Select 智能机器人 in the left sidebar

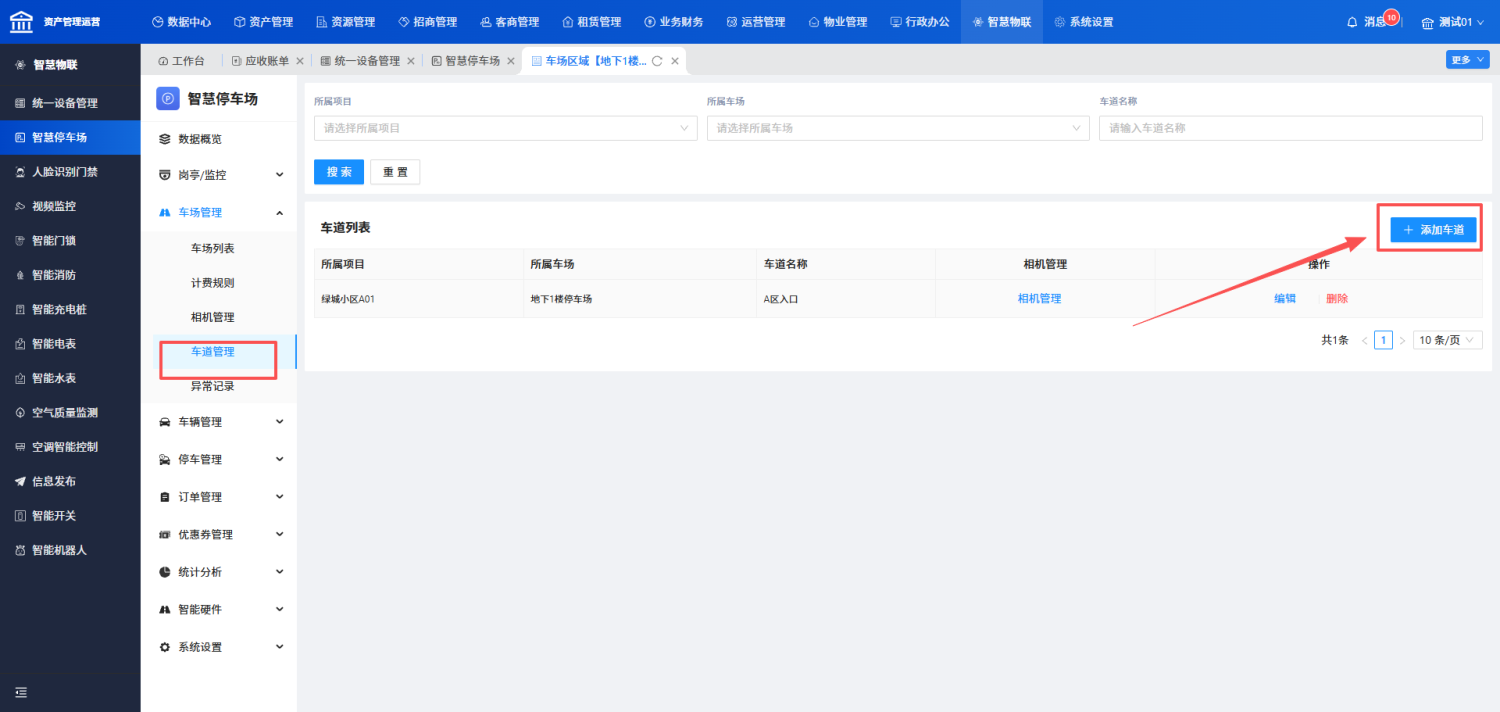coord(70,550)
